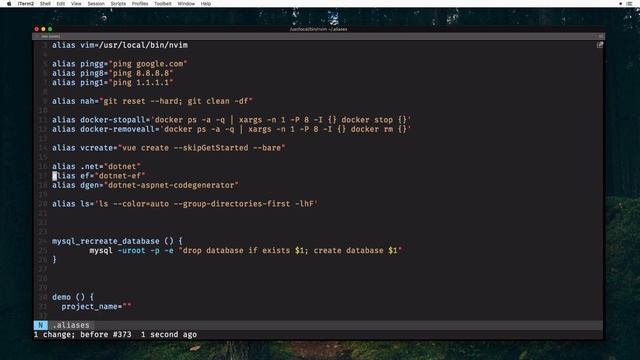Click the alias docker-stopall line
640x360 pixels.
click(x=231, y=120)
